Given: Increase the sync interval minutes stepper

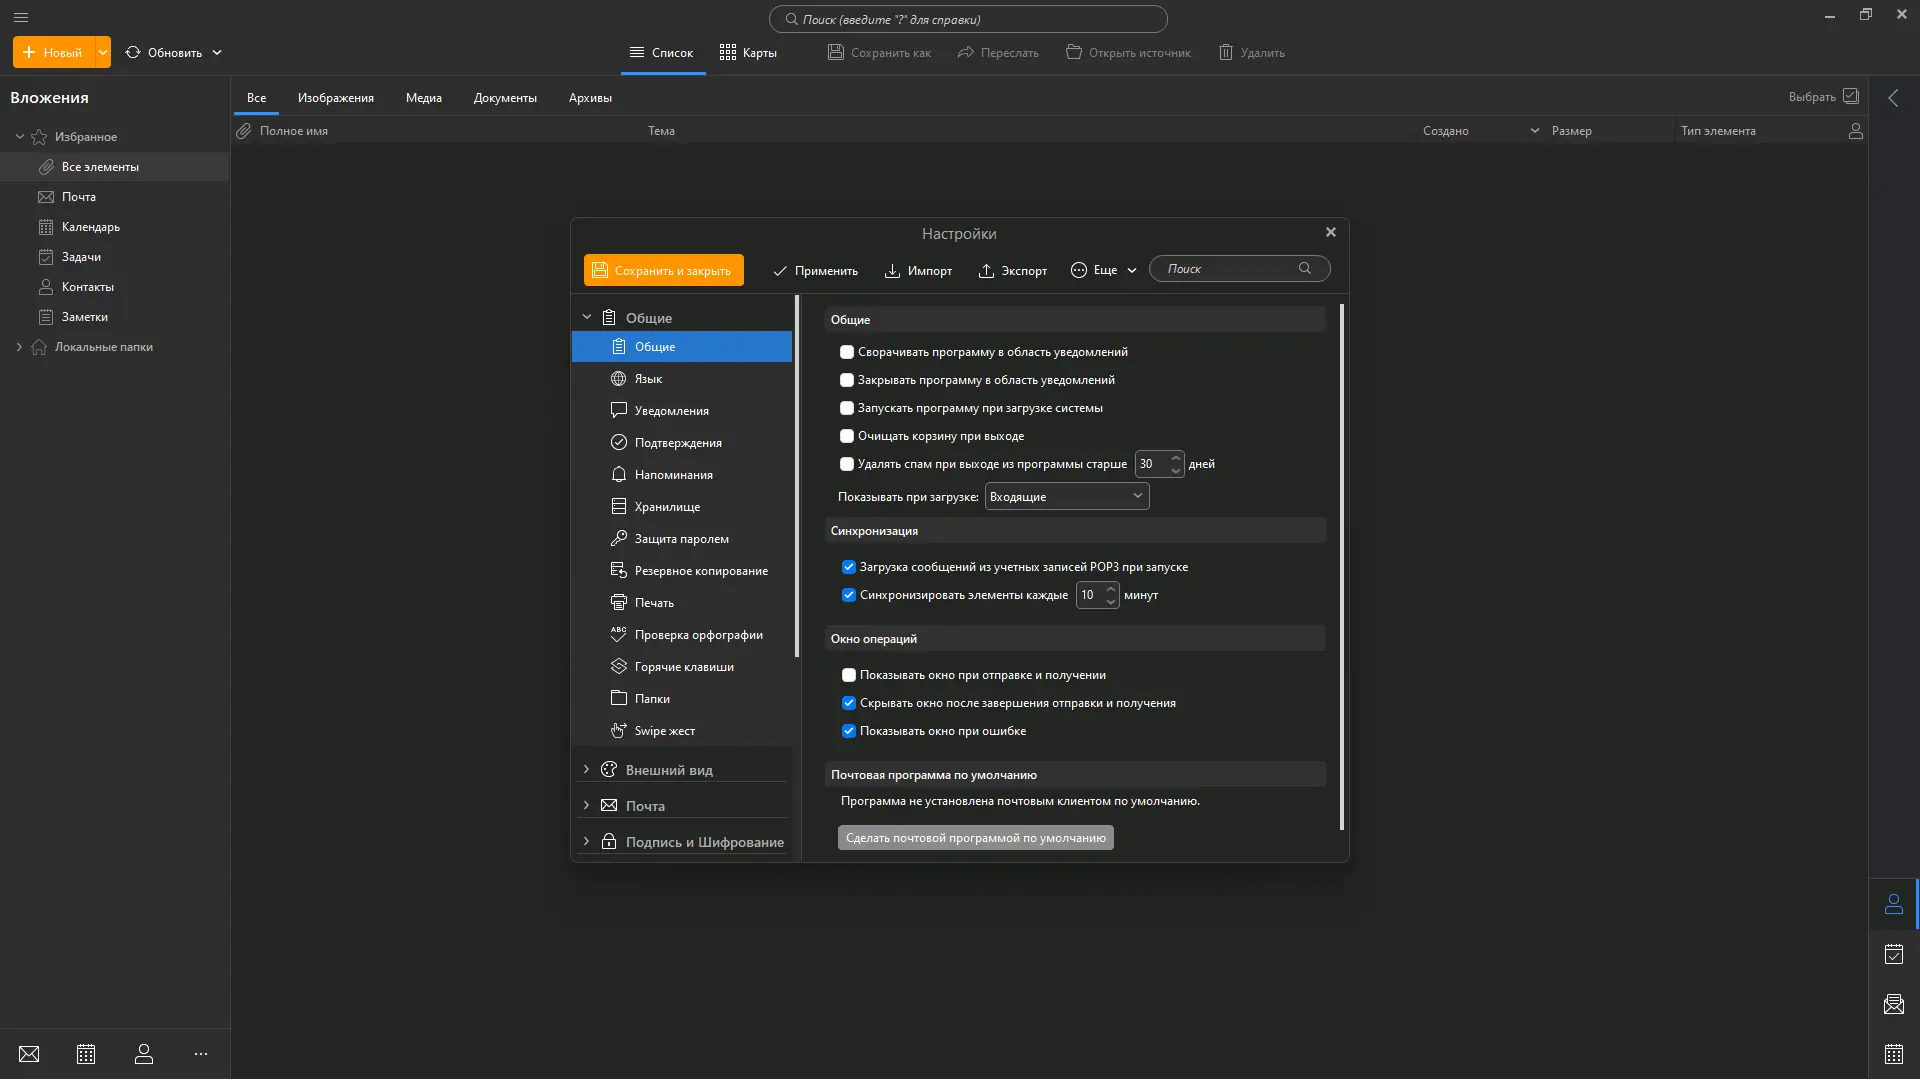Looking at the screenshot, I should [x=1111, y=589].
